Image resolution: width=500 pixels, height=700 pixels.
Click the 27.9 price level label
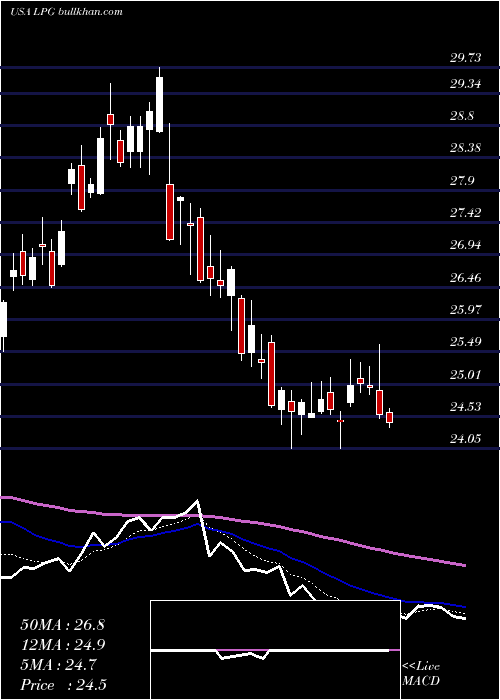tap(462, 180)
